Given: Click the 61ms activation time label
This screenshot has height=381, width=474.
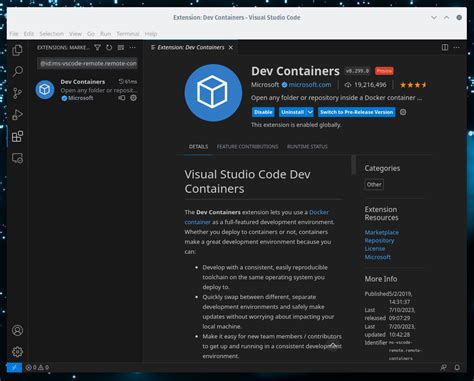Looking at the screenshot, I should pyautogui.click(x=128, y=82).
